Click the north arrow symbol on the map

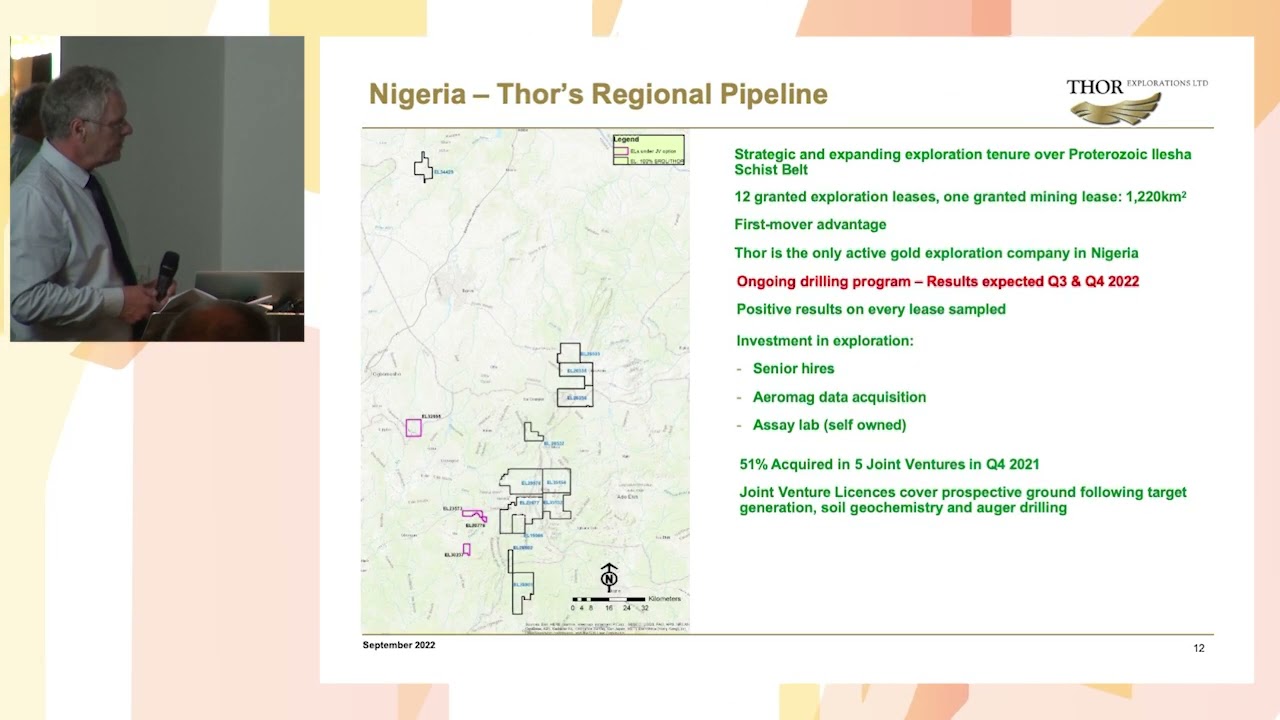click(x=609, y=577)
